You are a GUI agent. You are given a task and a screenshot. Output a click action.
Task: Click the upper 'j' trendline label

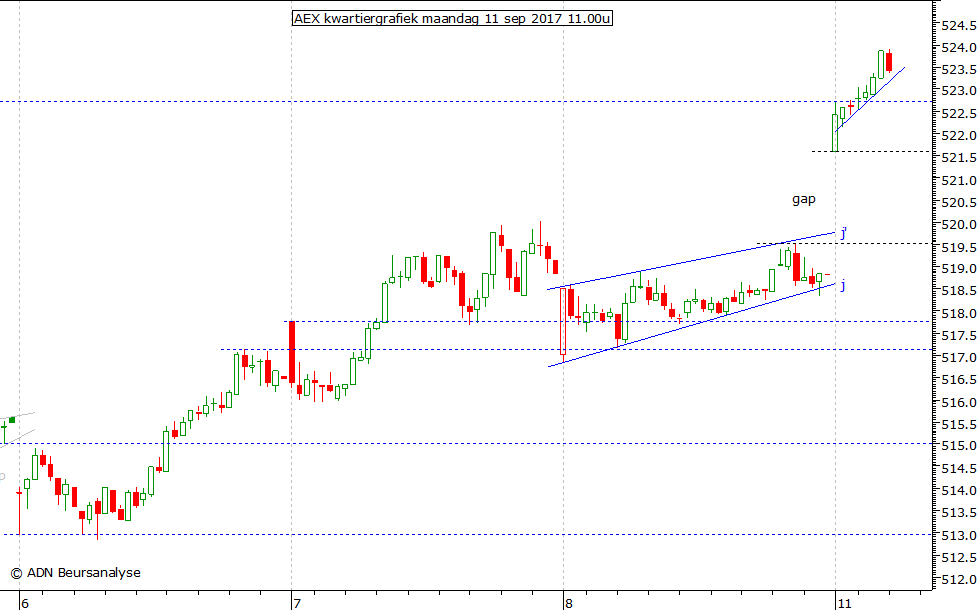point(843,233)
